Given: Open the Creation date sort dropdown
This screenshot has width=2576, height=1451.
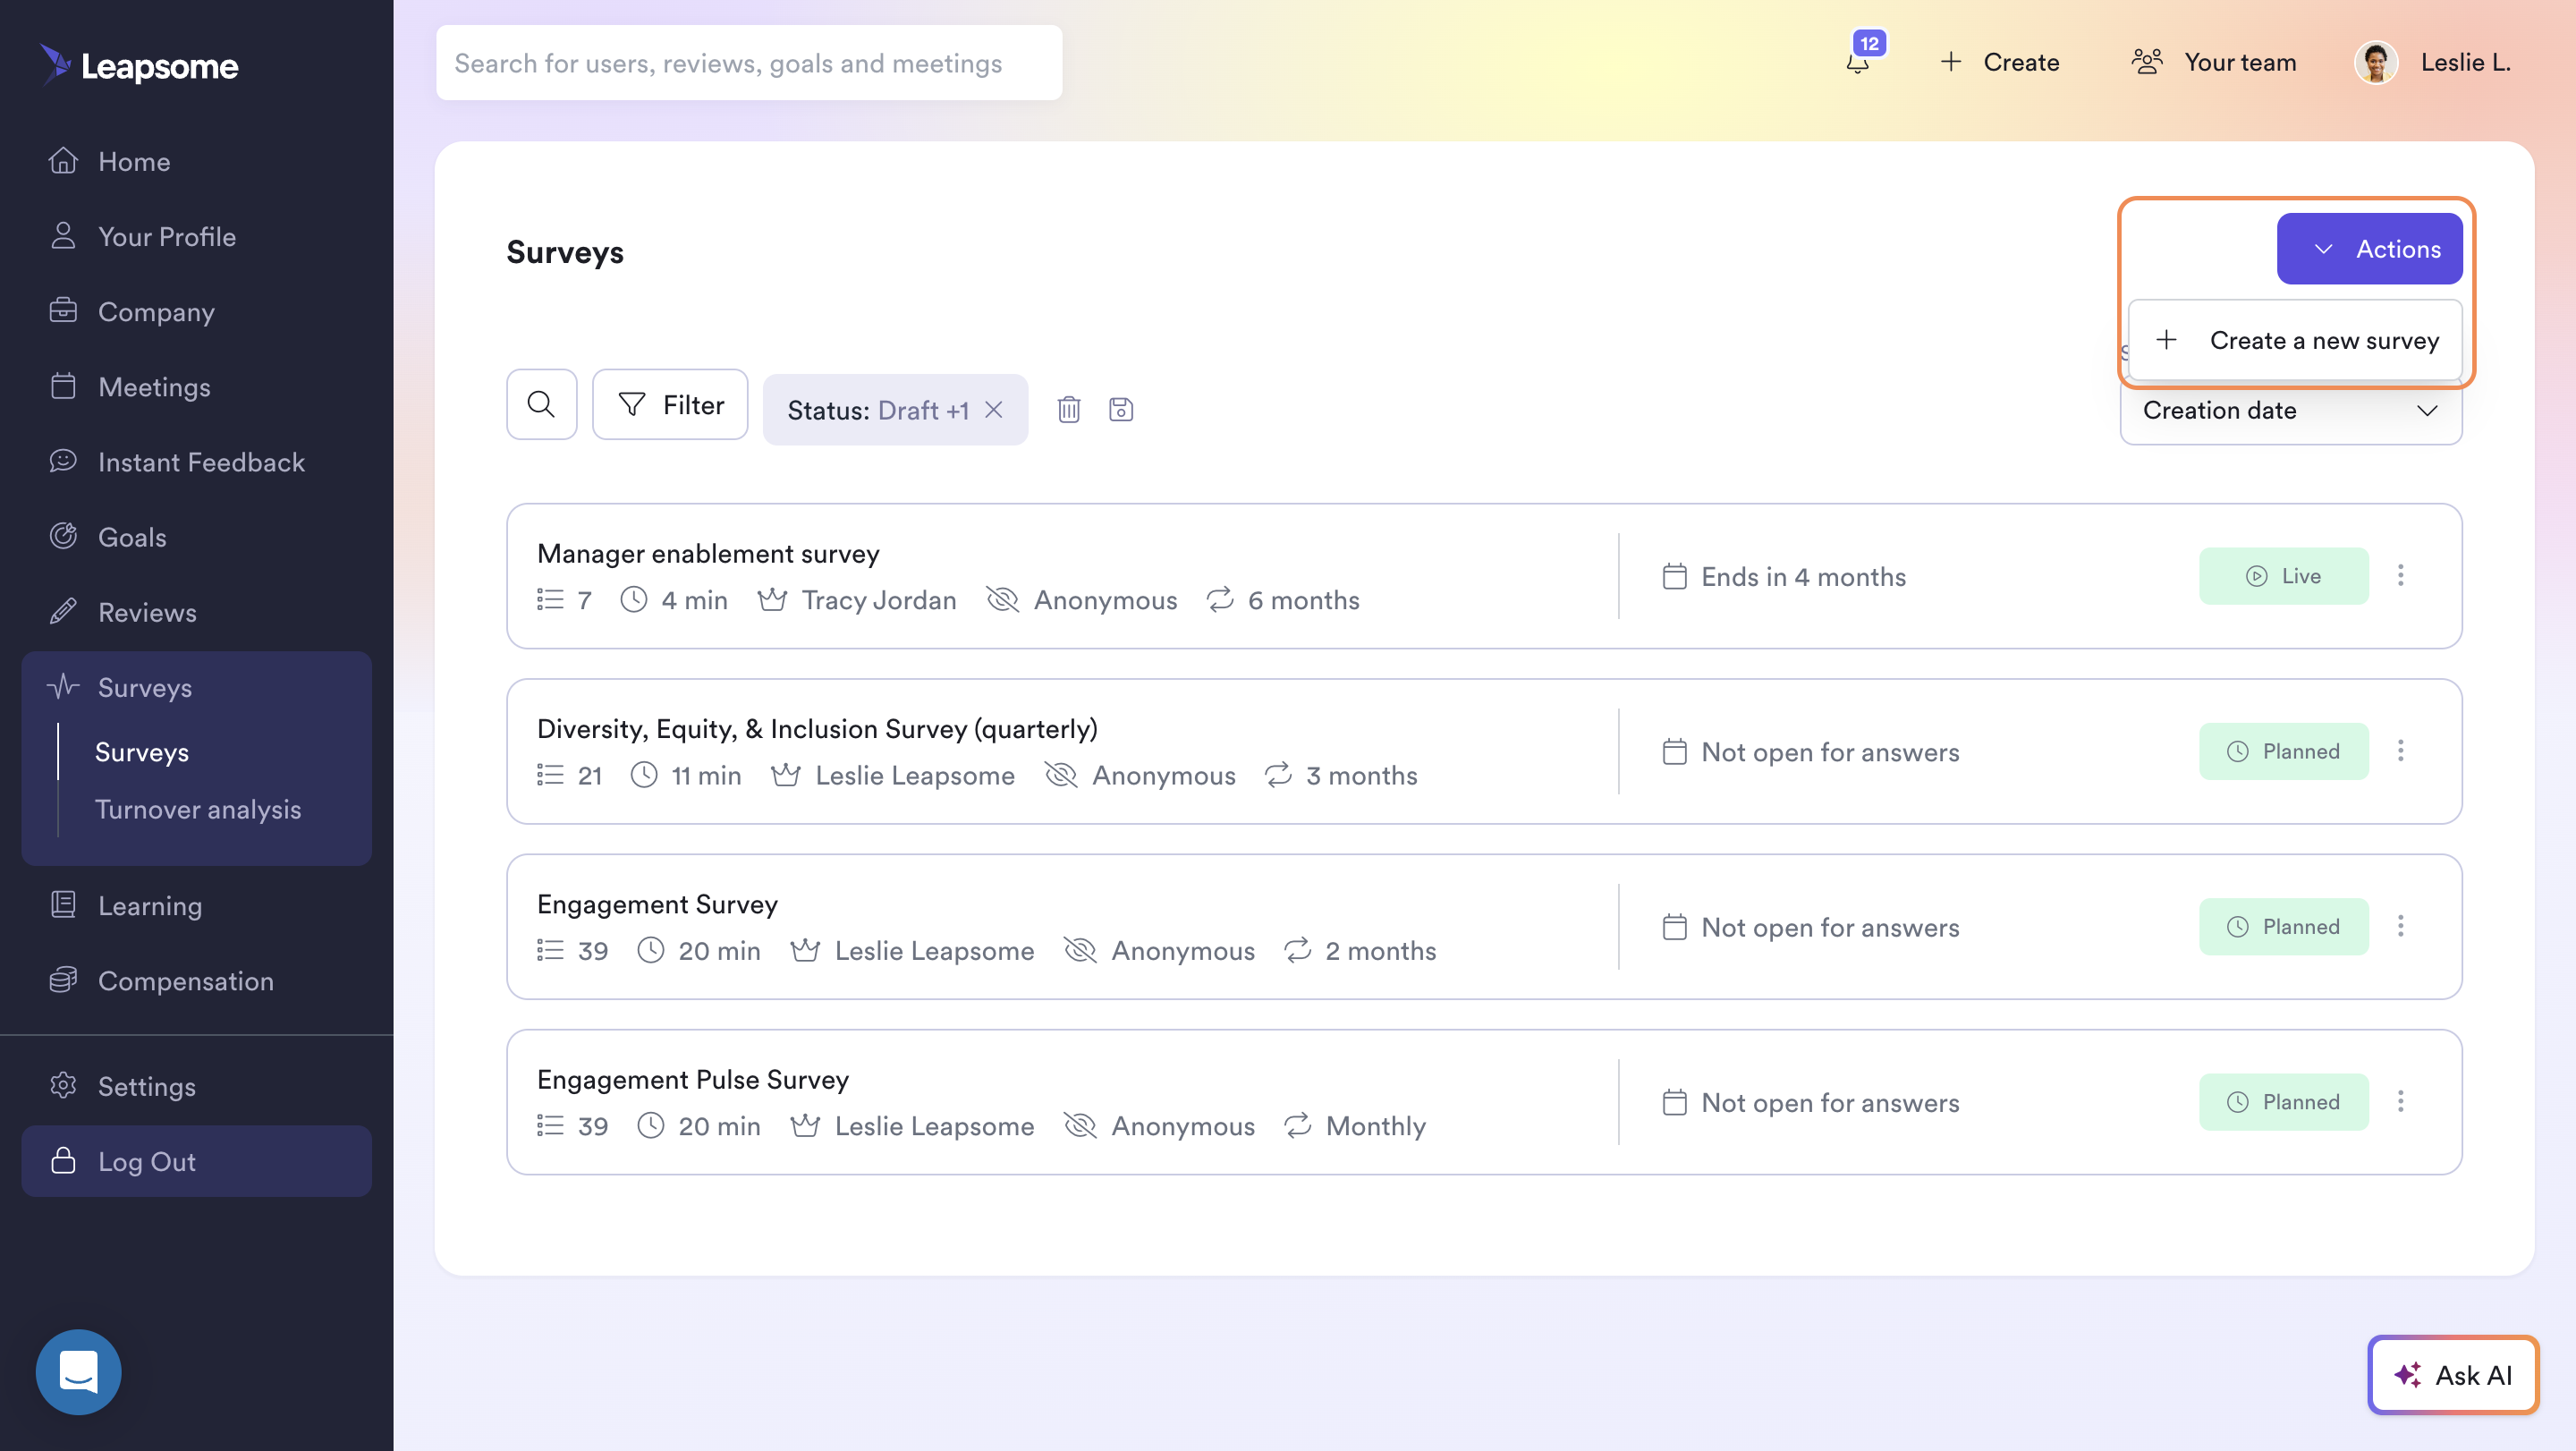Looking at the screenshot, I should [x=2290, y=411].
